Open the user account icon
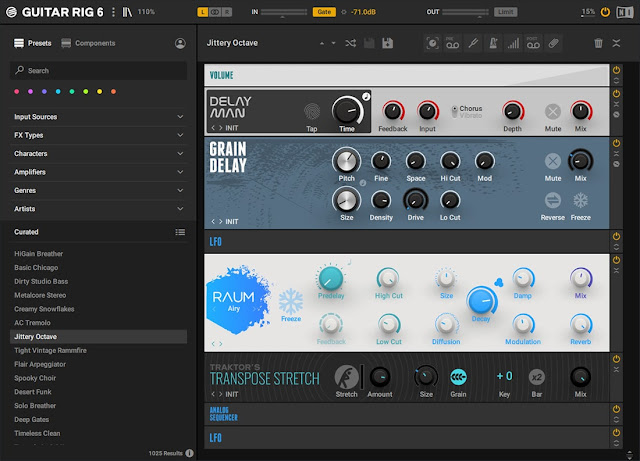 click(180, 44)
